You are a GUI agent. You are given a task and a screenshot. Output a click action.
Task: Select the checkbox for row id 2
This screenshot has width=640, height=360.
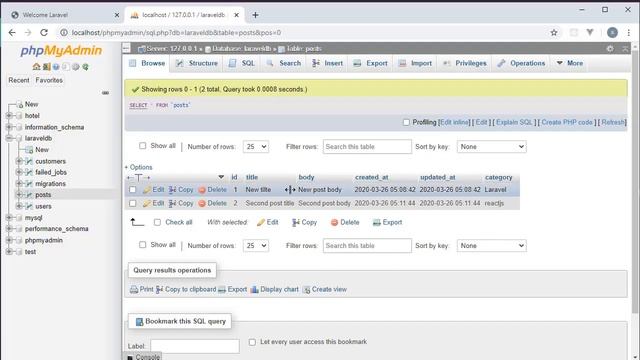(133, 203)
